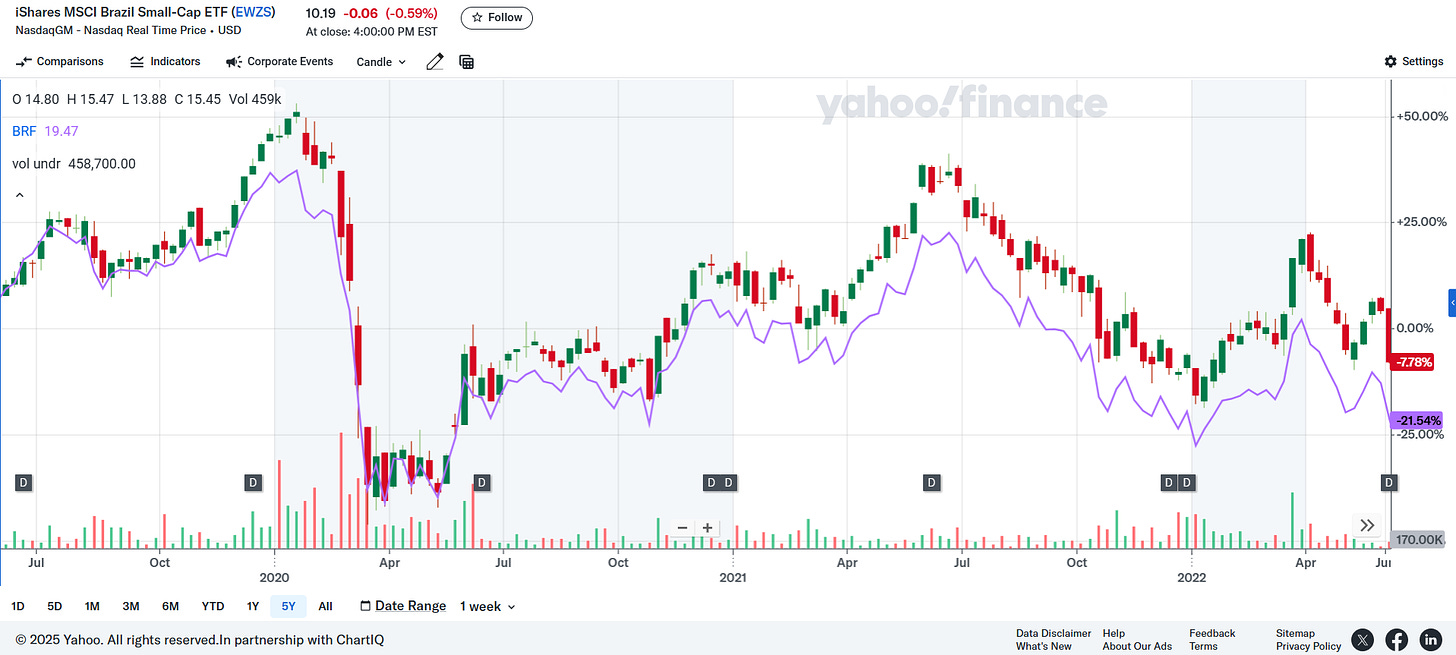The height and width of the screenshot is (655, 1456).
Task: Select the YTD time range
Action: (x=213, y=606)
